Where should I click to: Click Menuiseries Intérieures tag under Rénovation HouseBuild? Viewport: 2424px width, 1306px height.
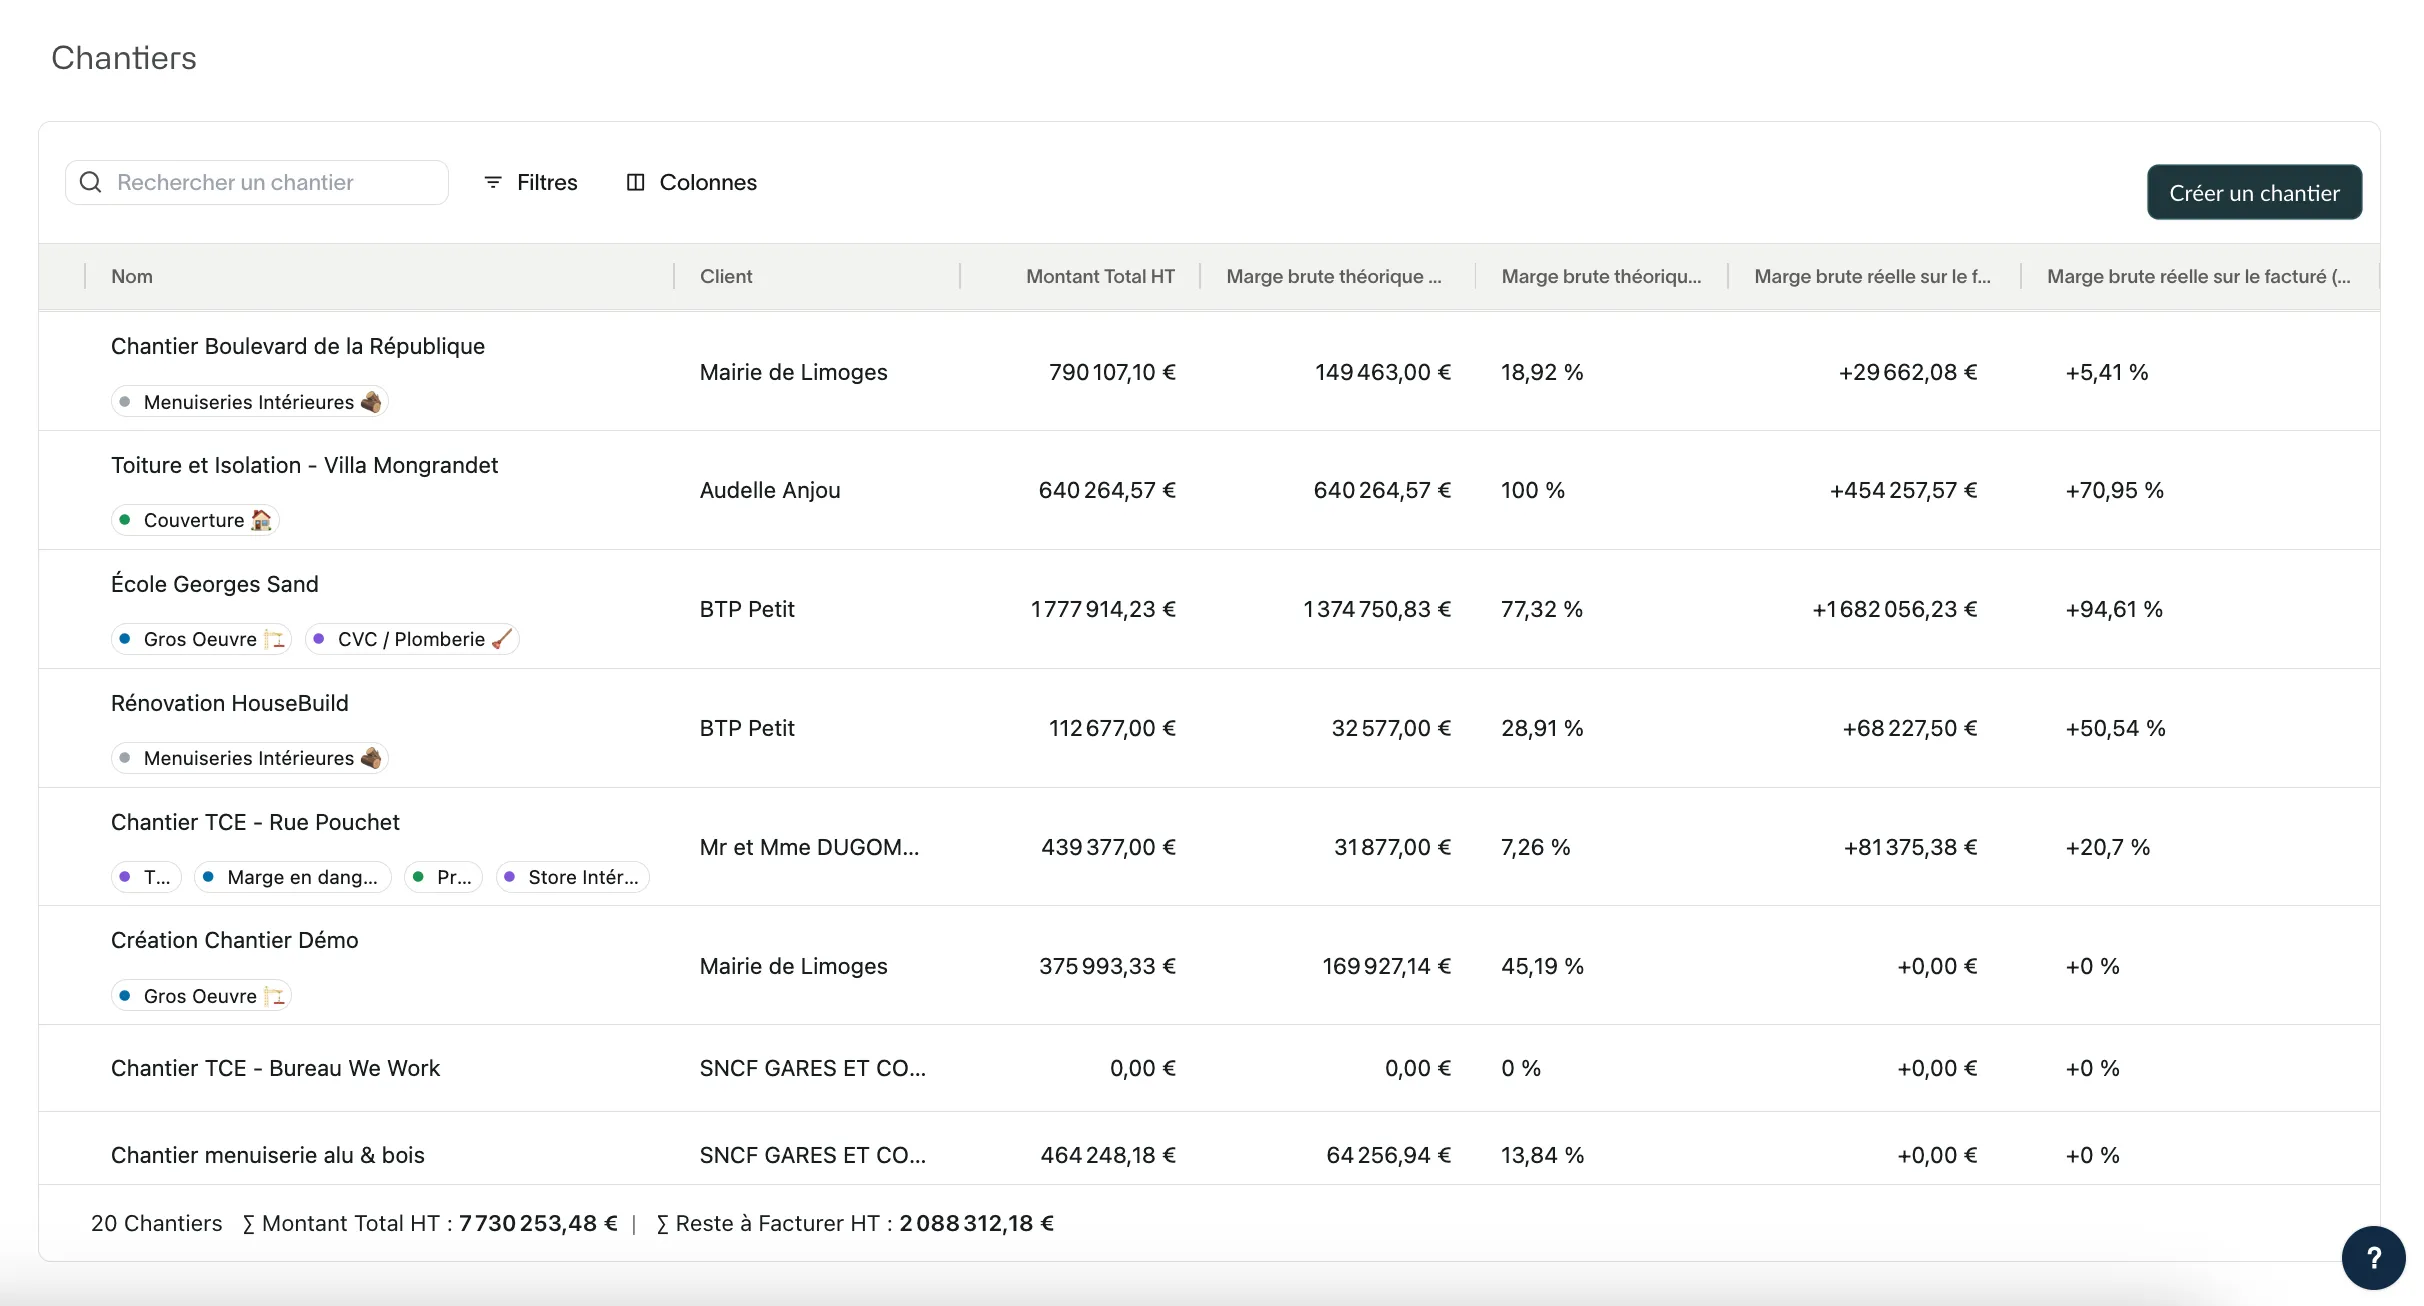pos(249,758)
